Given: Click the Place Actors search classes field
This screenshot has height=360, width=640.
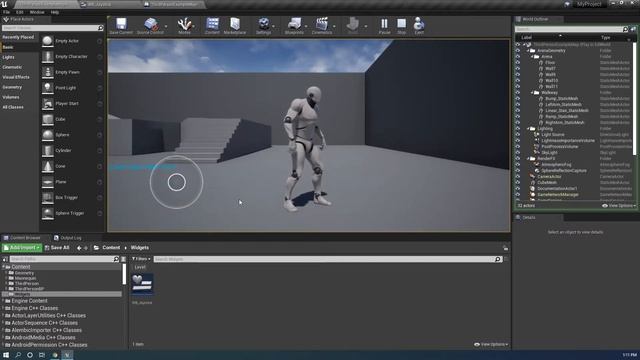Looking at the screenshot, I should 53,28.
